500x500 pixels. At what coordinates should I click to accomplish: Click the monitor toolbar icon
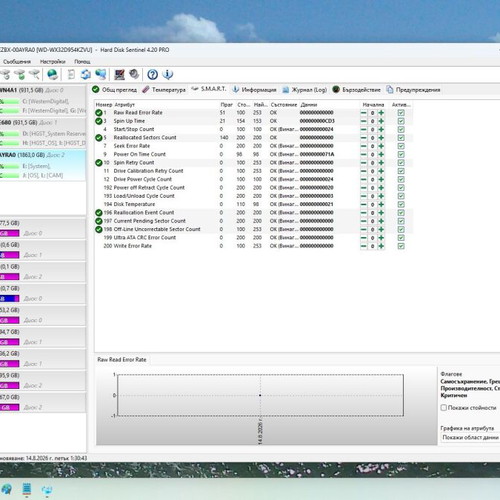click(x=119, y=74)
